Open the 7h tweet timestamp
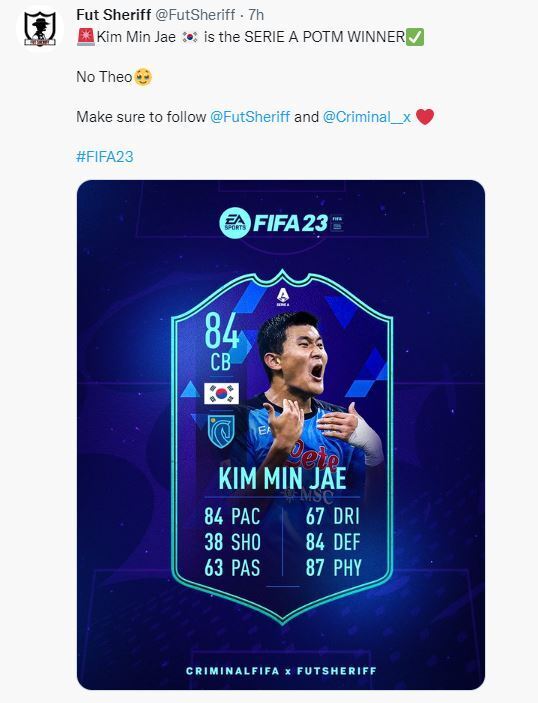This screenshot has height=703, width=538. (x=256, y=15)
